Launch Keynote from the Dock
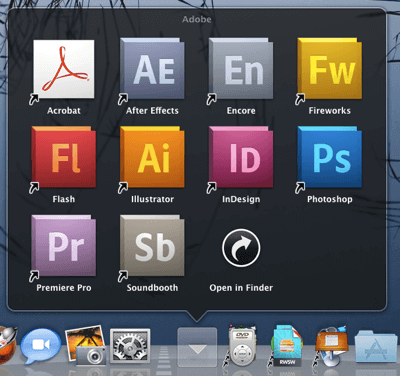The height and width of the screenshot is (376, 400). coord(332,346)
